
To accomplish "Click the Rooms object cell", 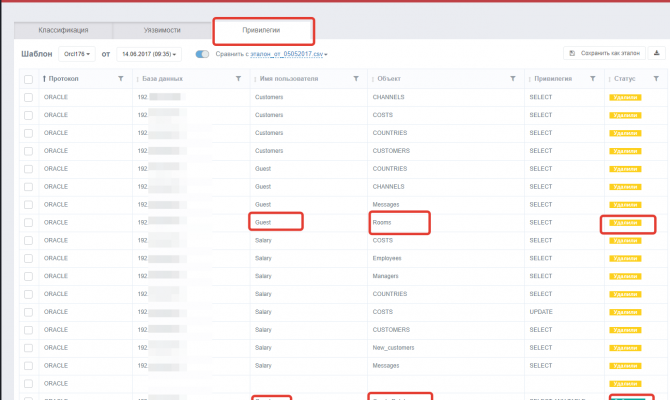I will (382, 223).
